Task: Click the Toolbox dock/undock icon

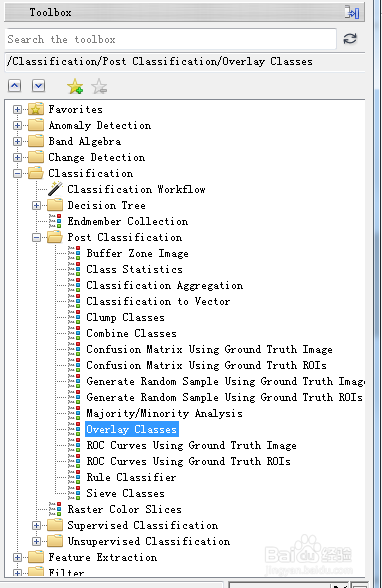Action: pos(352,12)
